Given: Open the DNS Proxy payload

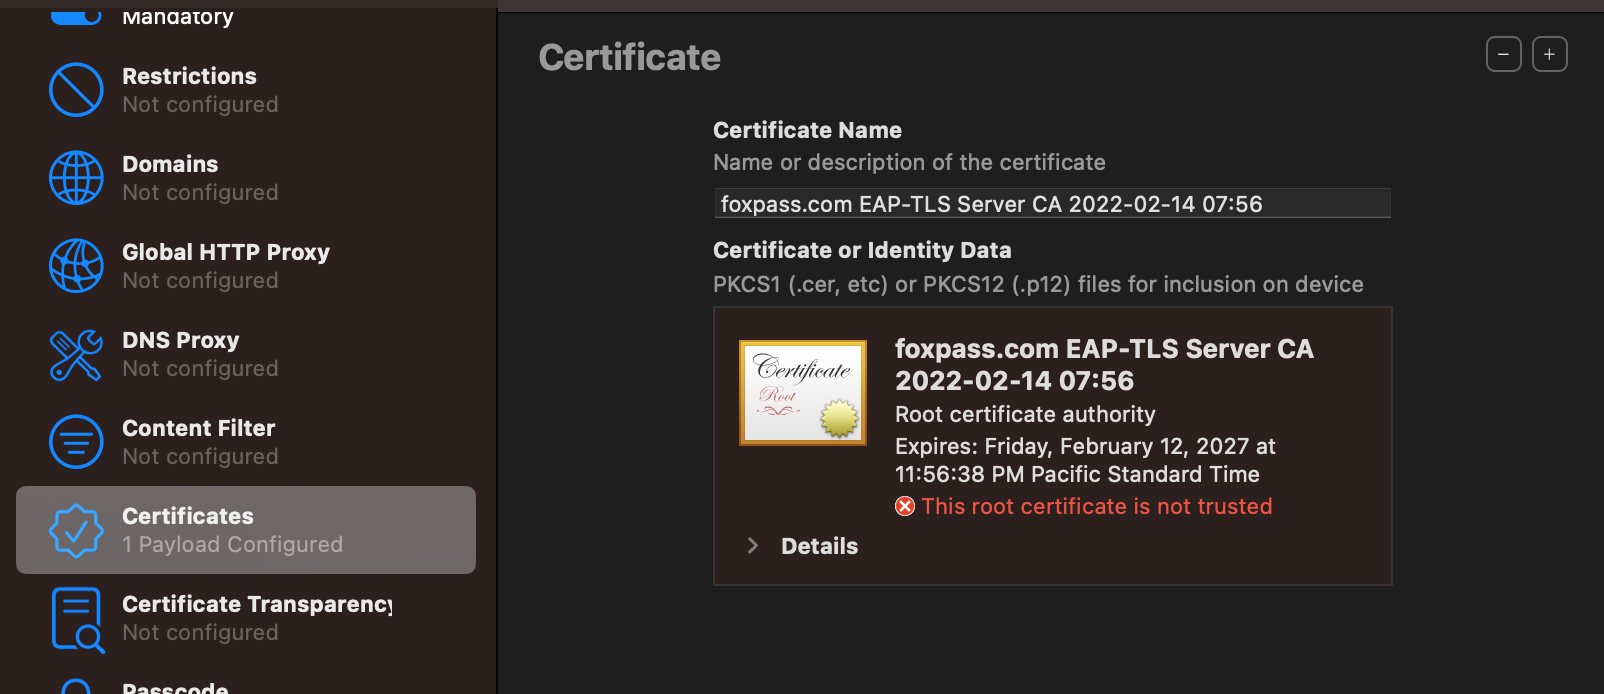Looking at the screenshot, I should pyautogui.click(x=246, y=354).
